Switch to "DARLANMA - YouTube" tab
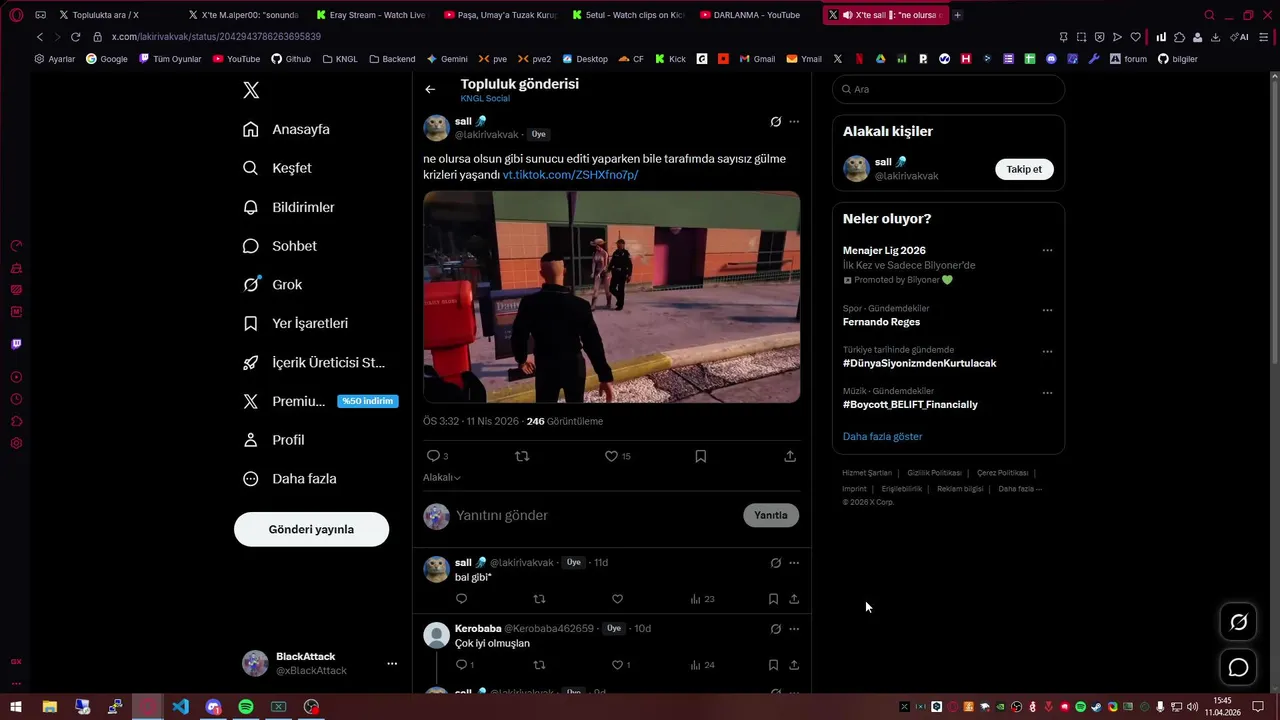The width and height of the screenshot is (1280, 720). (756, 15)
